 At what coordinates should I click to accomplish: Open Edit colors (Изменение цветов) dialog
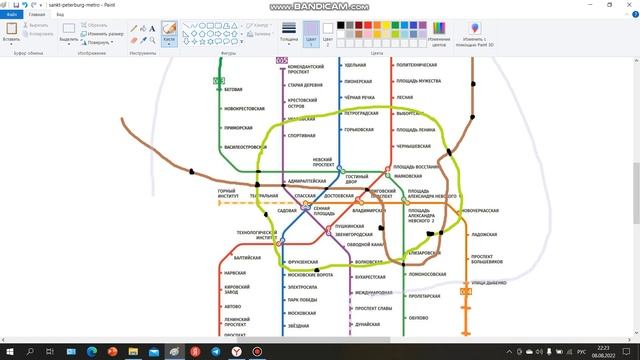tap(439, 34)
